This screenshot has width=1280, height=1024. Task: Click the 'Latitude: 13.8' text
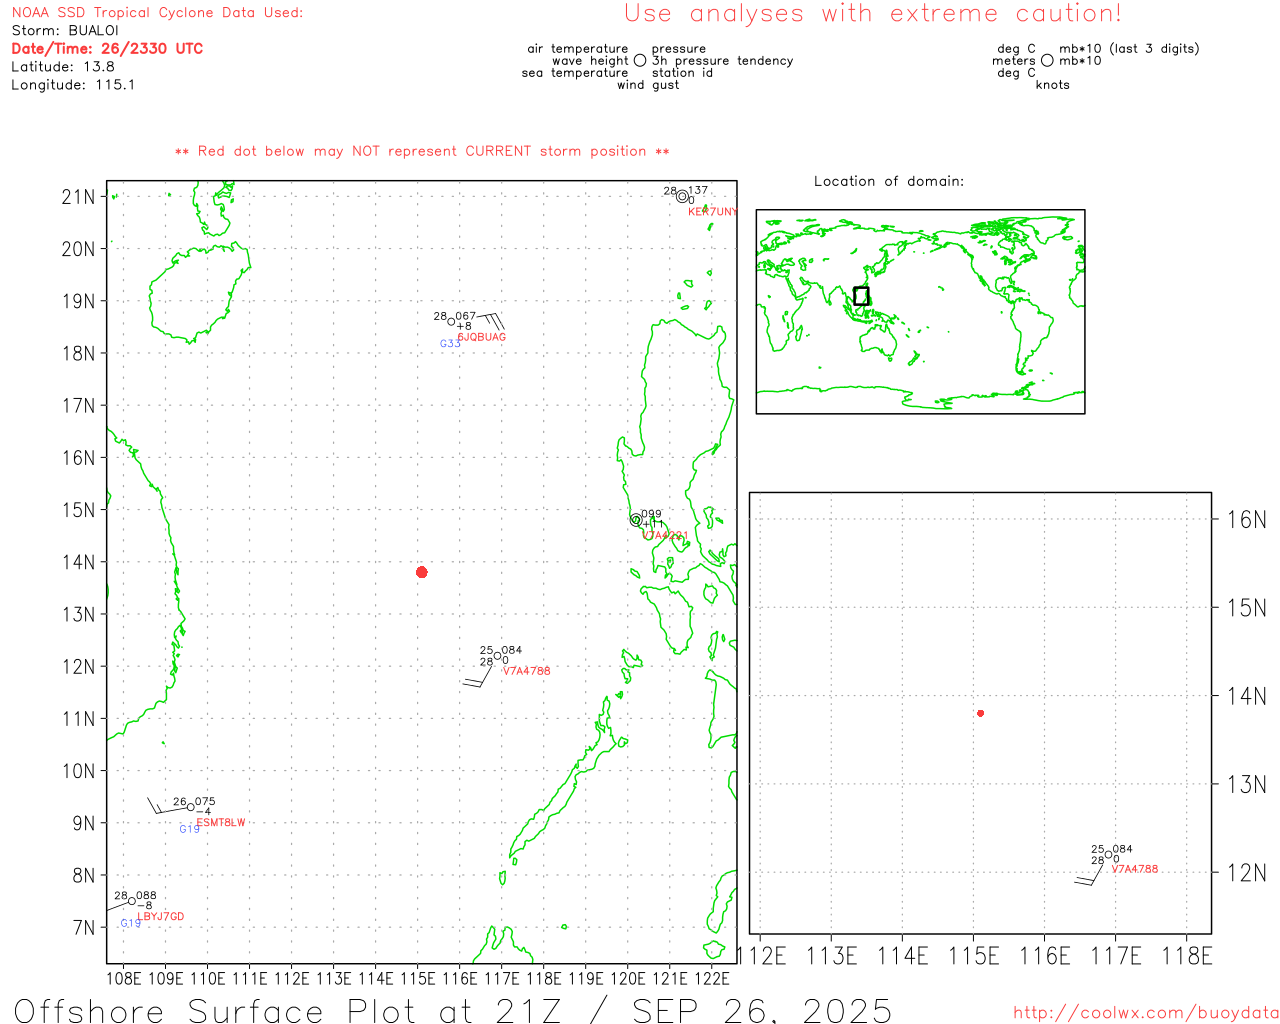(63, 67)
